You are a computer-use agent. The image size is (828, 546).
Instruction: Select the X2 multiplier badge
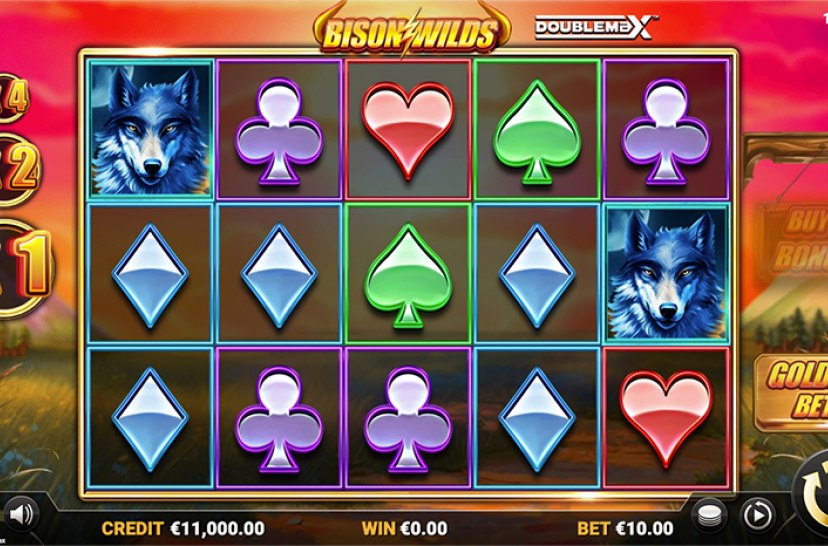click(x=18, y=170)
